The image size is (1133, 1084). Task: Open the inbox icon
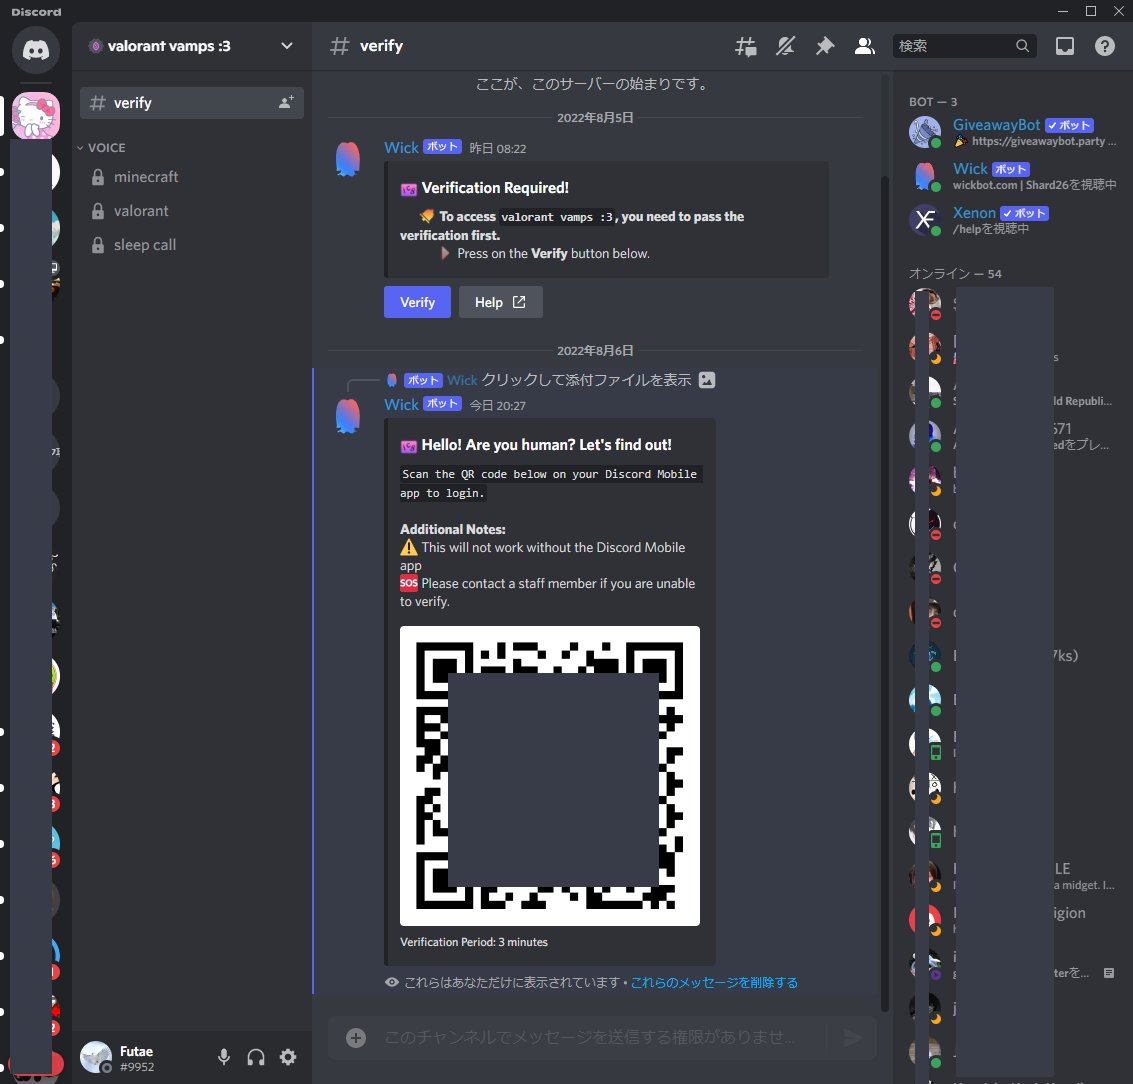(x=1064, y=46)
